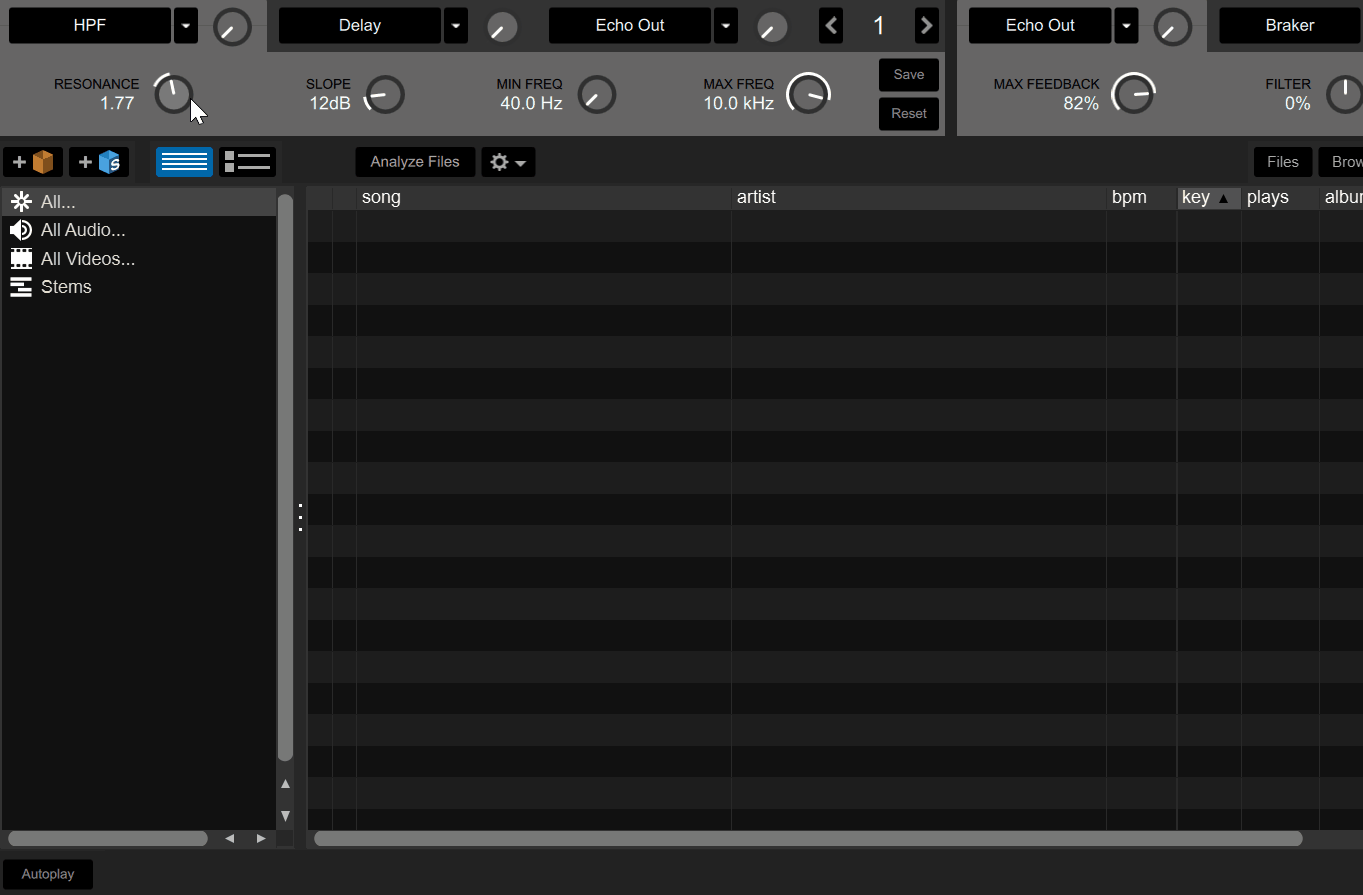Click the Resonance knob
This screenshot has width=1363, height=895.
pyautogui.click(x=174, y=95)
